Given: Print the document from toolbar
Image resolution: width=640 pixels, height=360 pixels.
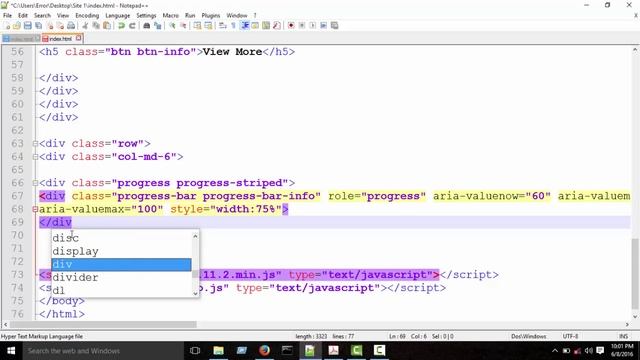Looking at the screenshot, I should point(71,26).
